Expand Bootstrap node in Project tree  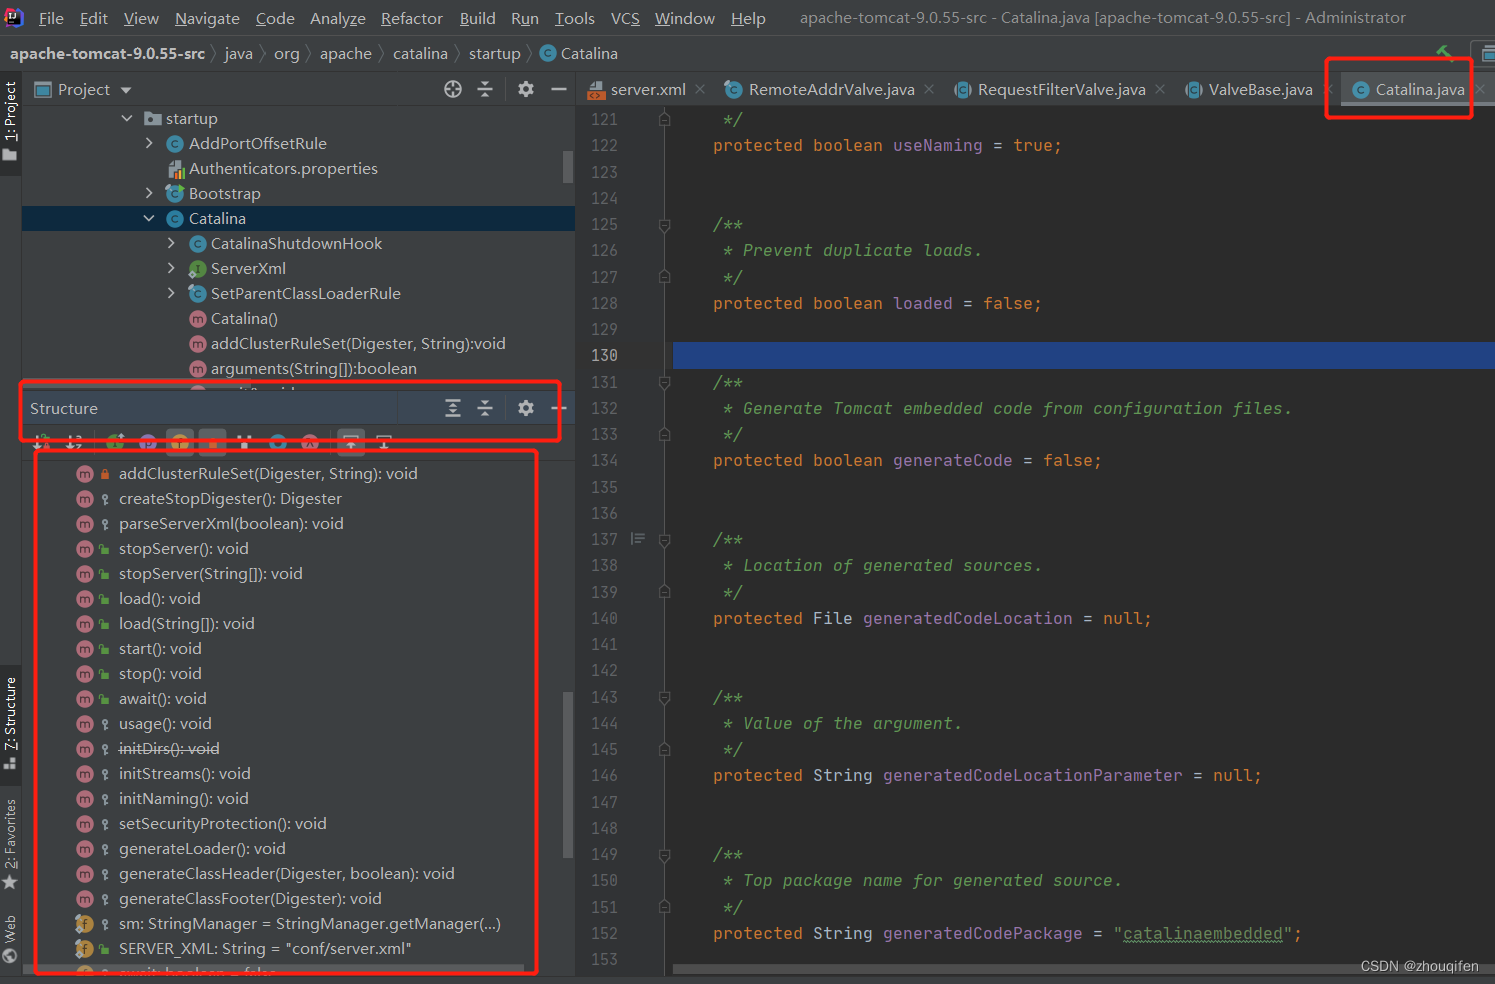(x=149, y=193)
